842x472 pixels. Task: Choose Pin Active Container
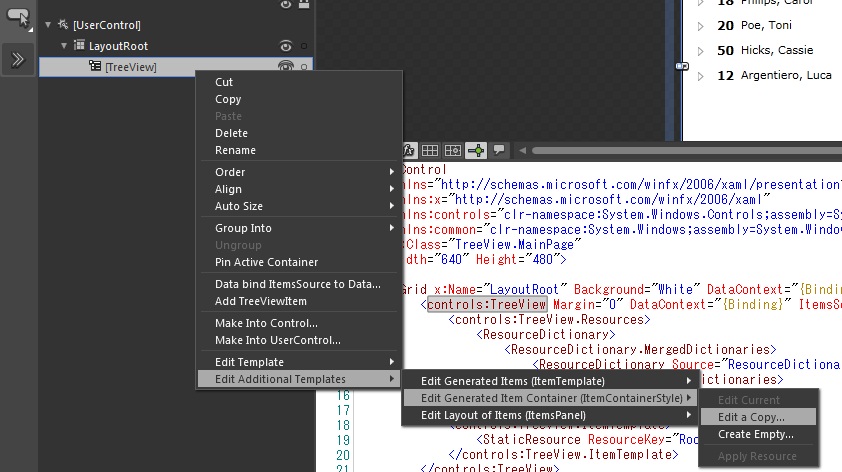299,262
